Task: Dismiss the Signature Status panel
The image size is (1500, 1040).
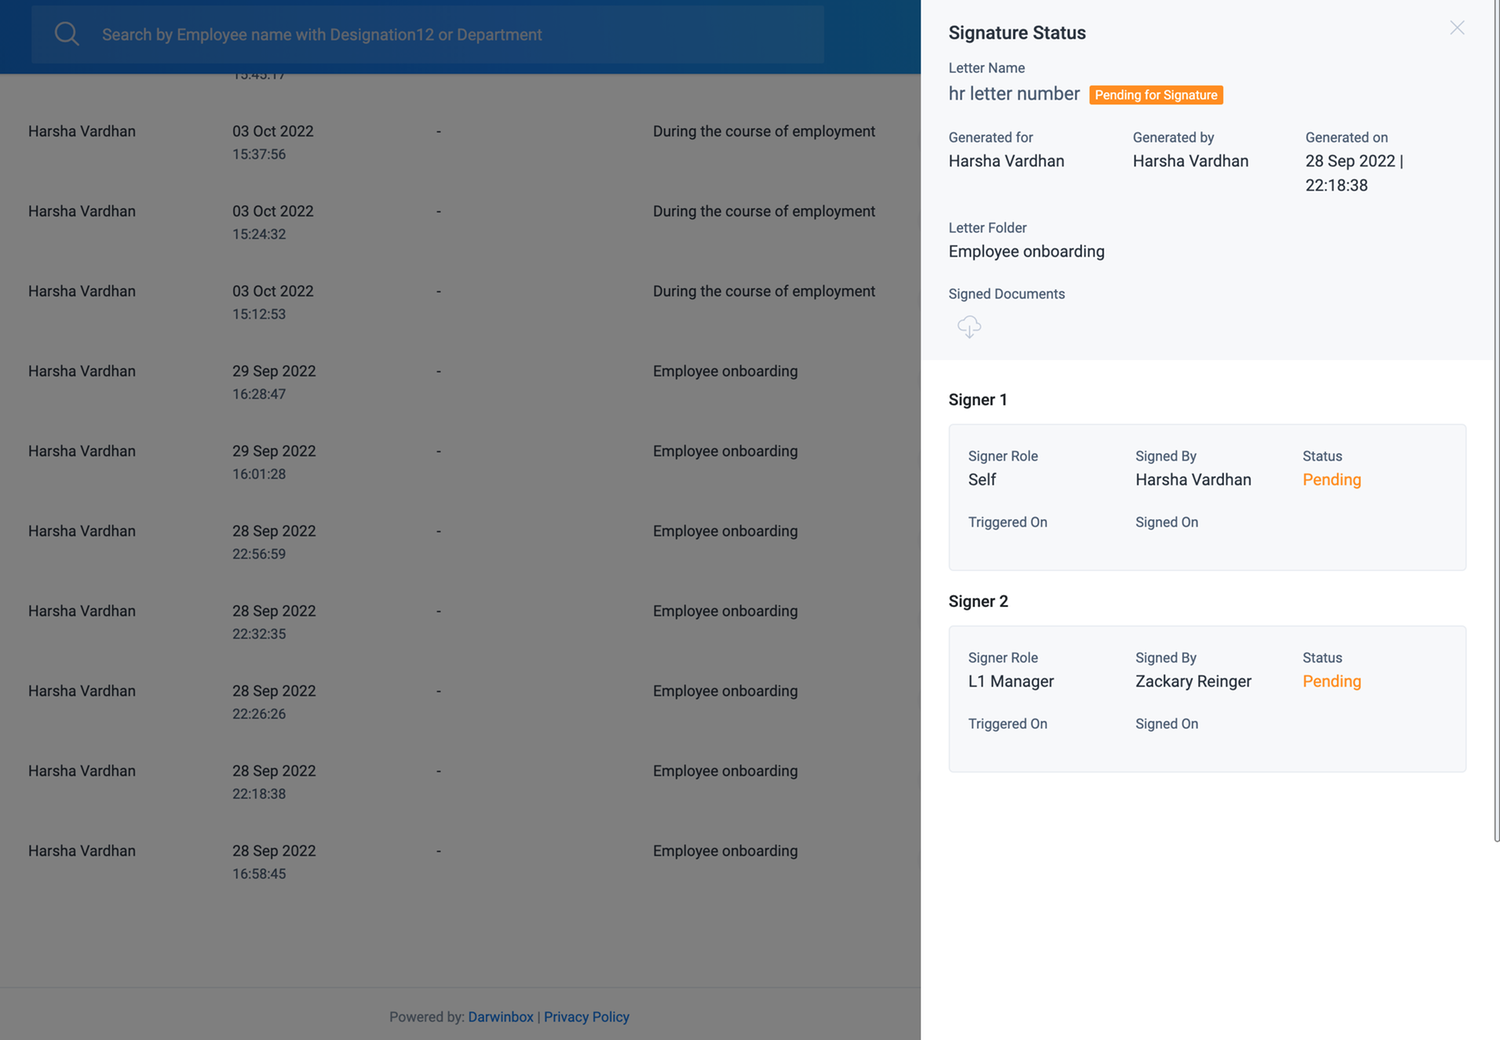Action: click(x=1457, y=28)
